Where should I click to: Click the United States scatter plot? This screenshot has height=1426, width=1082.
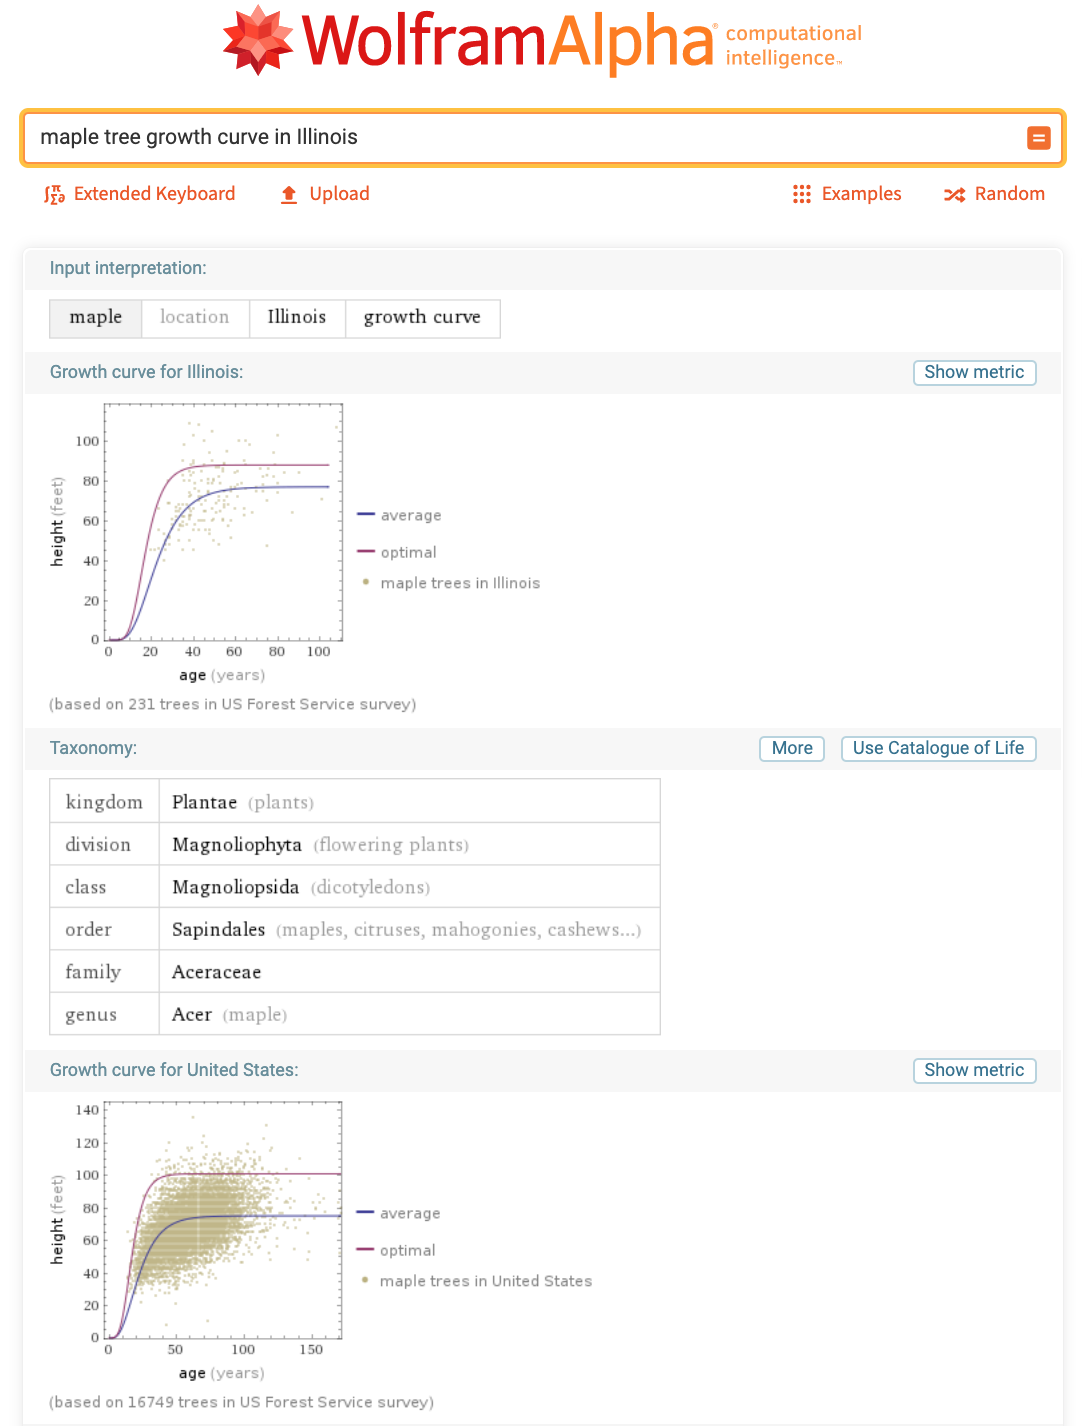(222, 1220)
